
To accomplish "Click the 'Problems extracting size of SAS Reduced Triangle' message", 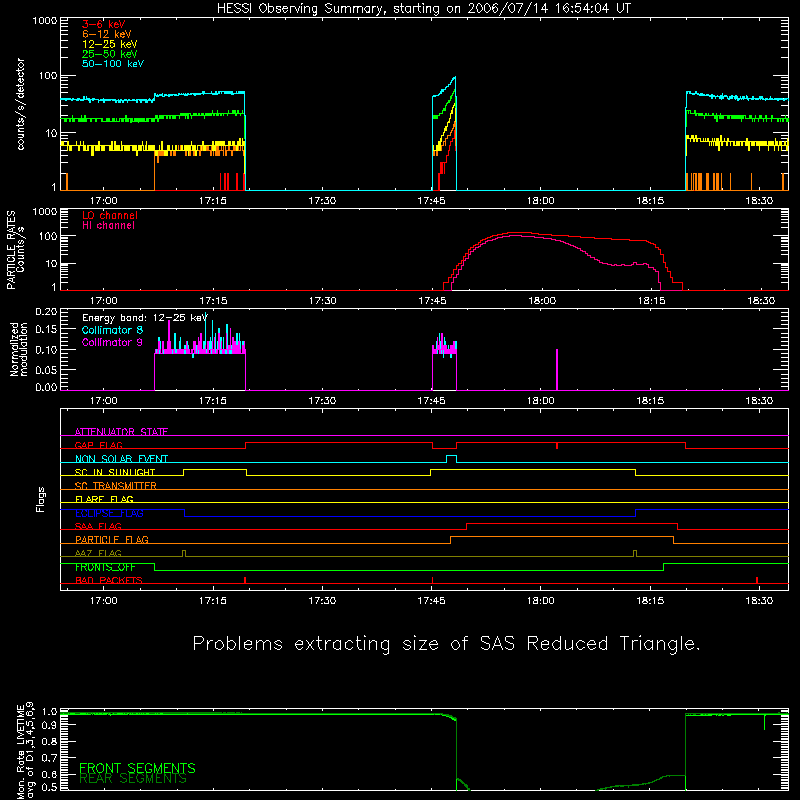I will pyautogui.click(x=446, y=643).
